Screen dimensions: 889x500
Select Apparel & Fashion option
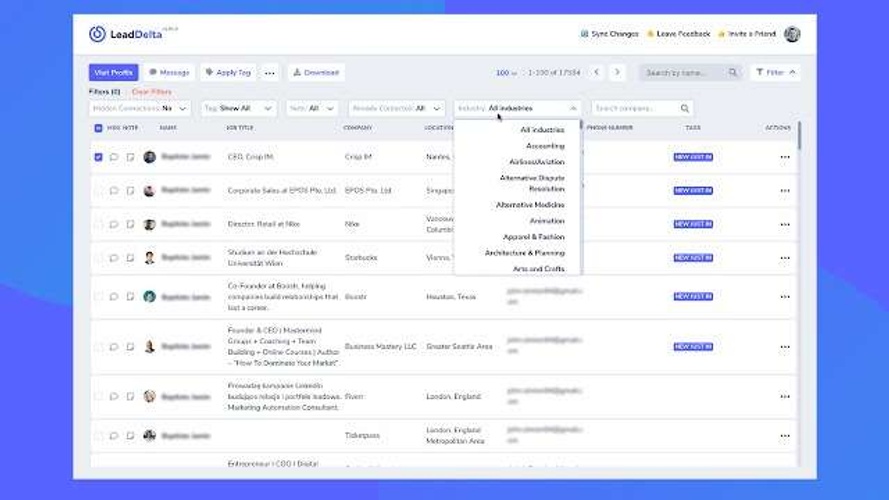[534, 237]
